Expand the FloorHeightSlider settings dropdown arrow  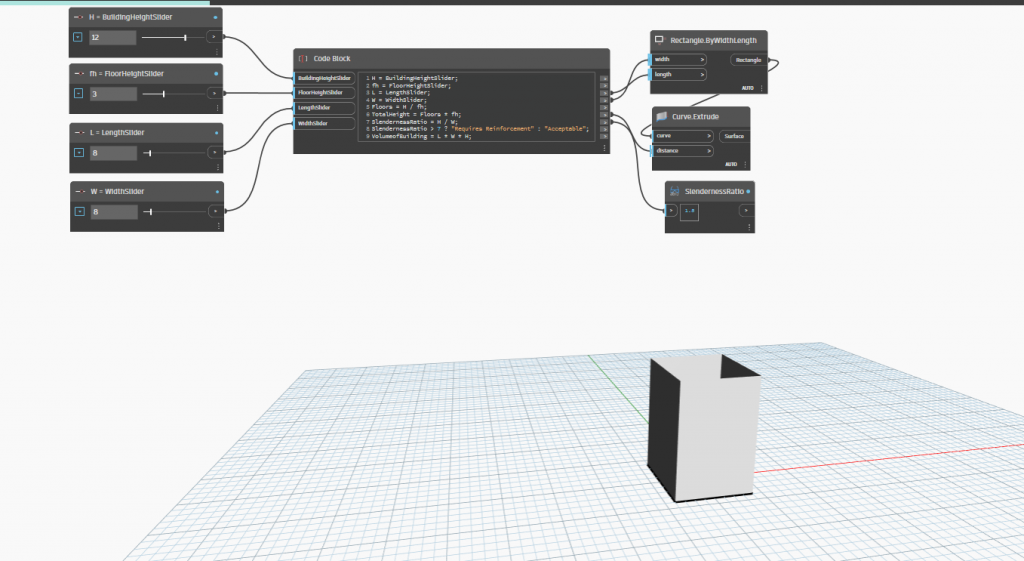[78, 93]
